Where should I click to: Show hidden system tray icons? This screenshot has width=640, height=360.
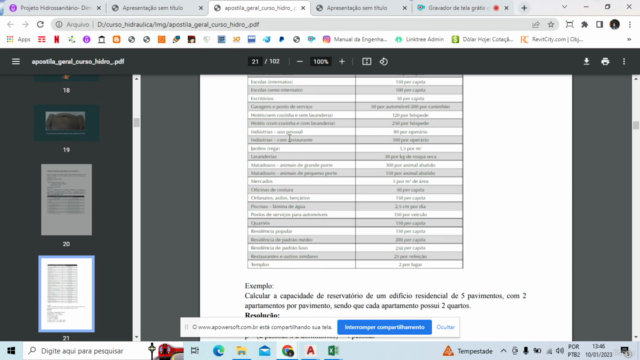[503, 351]
